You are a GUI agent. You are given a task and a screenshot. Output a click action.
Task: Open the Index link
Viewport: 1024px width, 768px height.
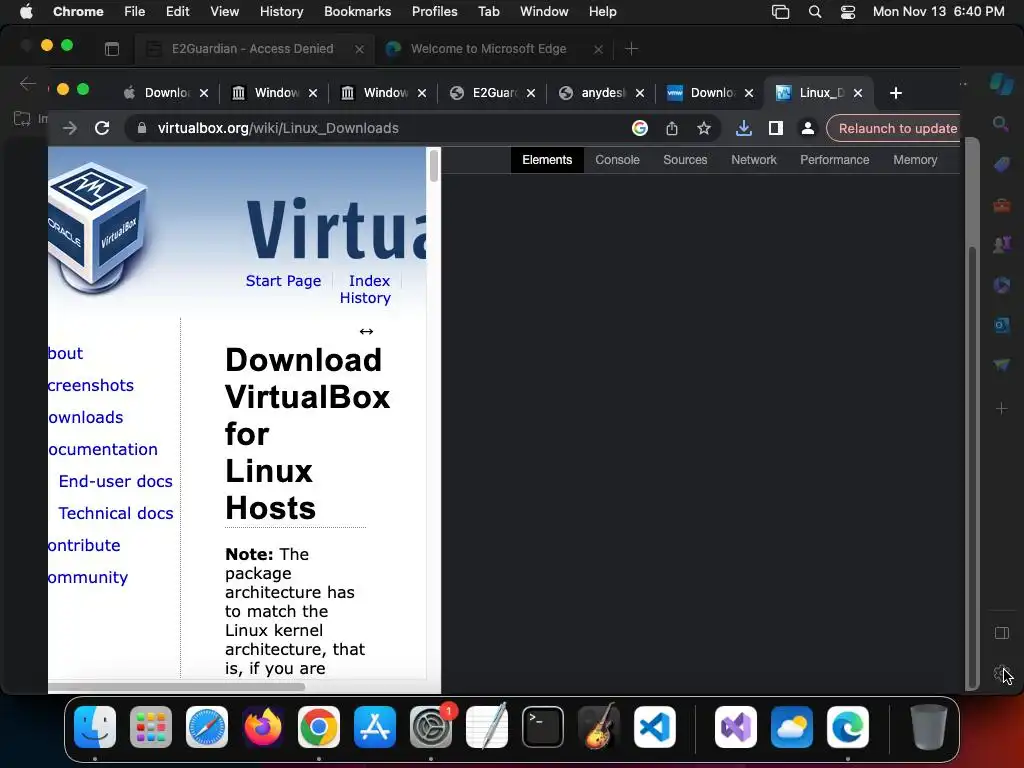369,281
